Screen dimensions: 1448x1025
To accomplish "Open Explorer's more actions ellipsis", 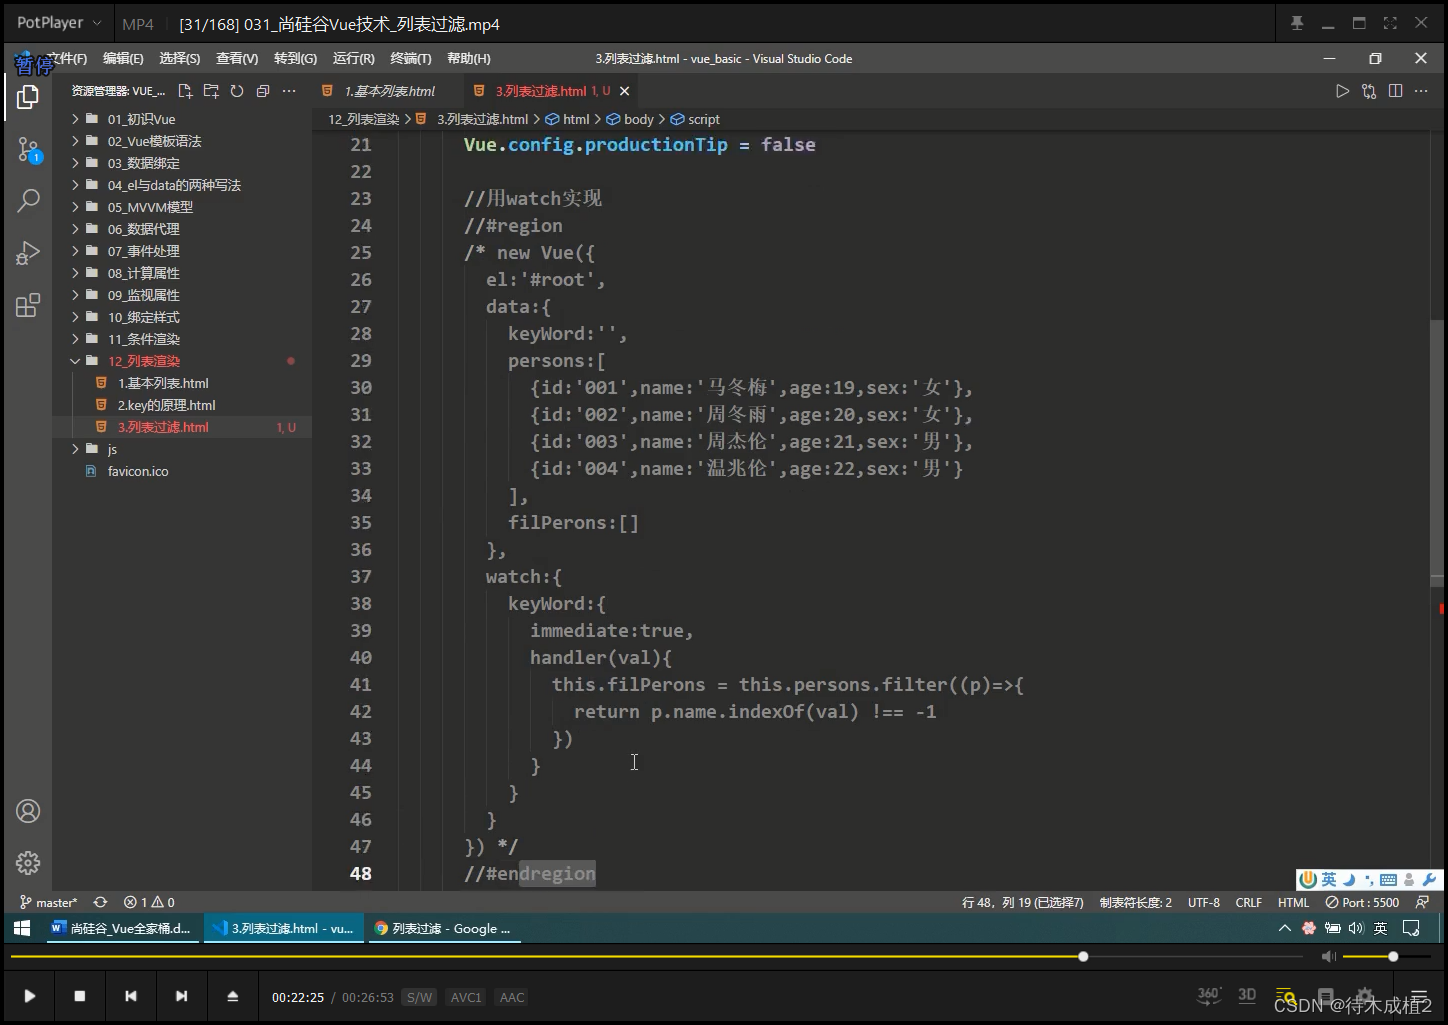I will tap(289, 91).
